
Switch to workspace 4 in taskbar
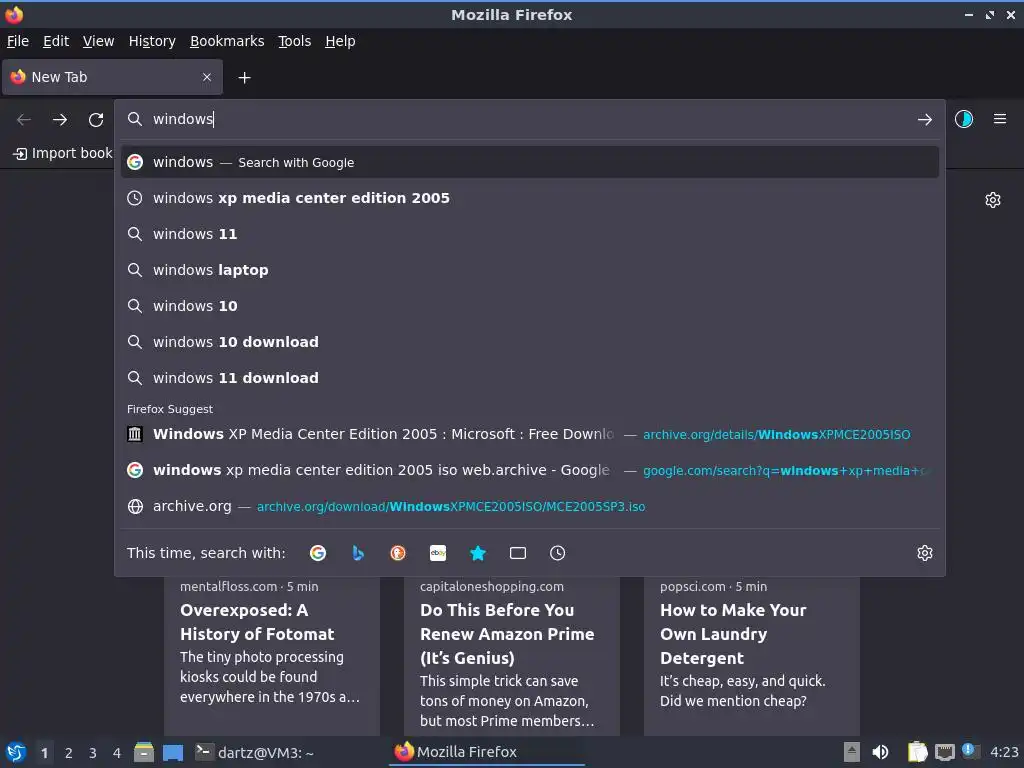click(x=117, y=753)
